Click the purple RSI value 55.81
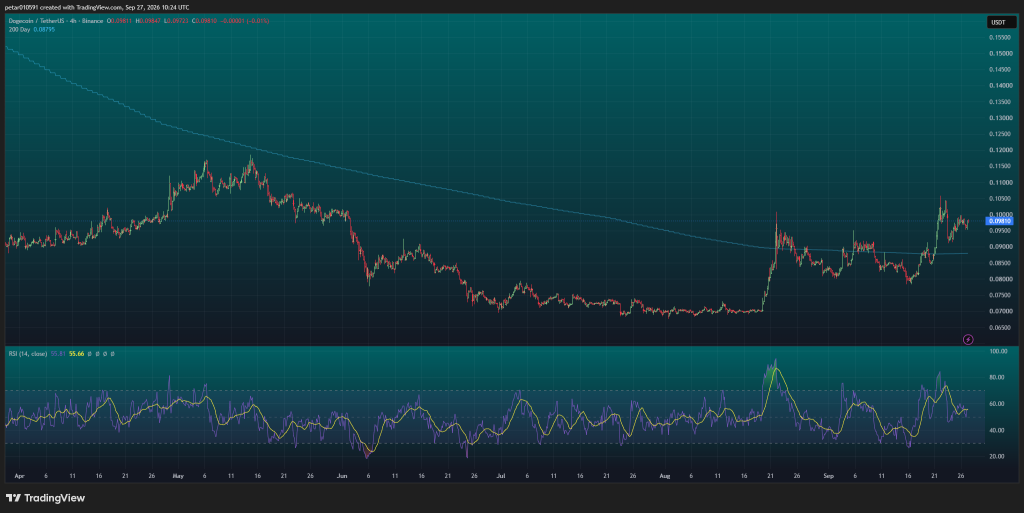 pos(57,354)
